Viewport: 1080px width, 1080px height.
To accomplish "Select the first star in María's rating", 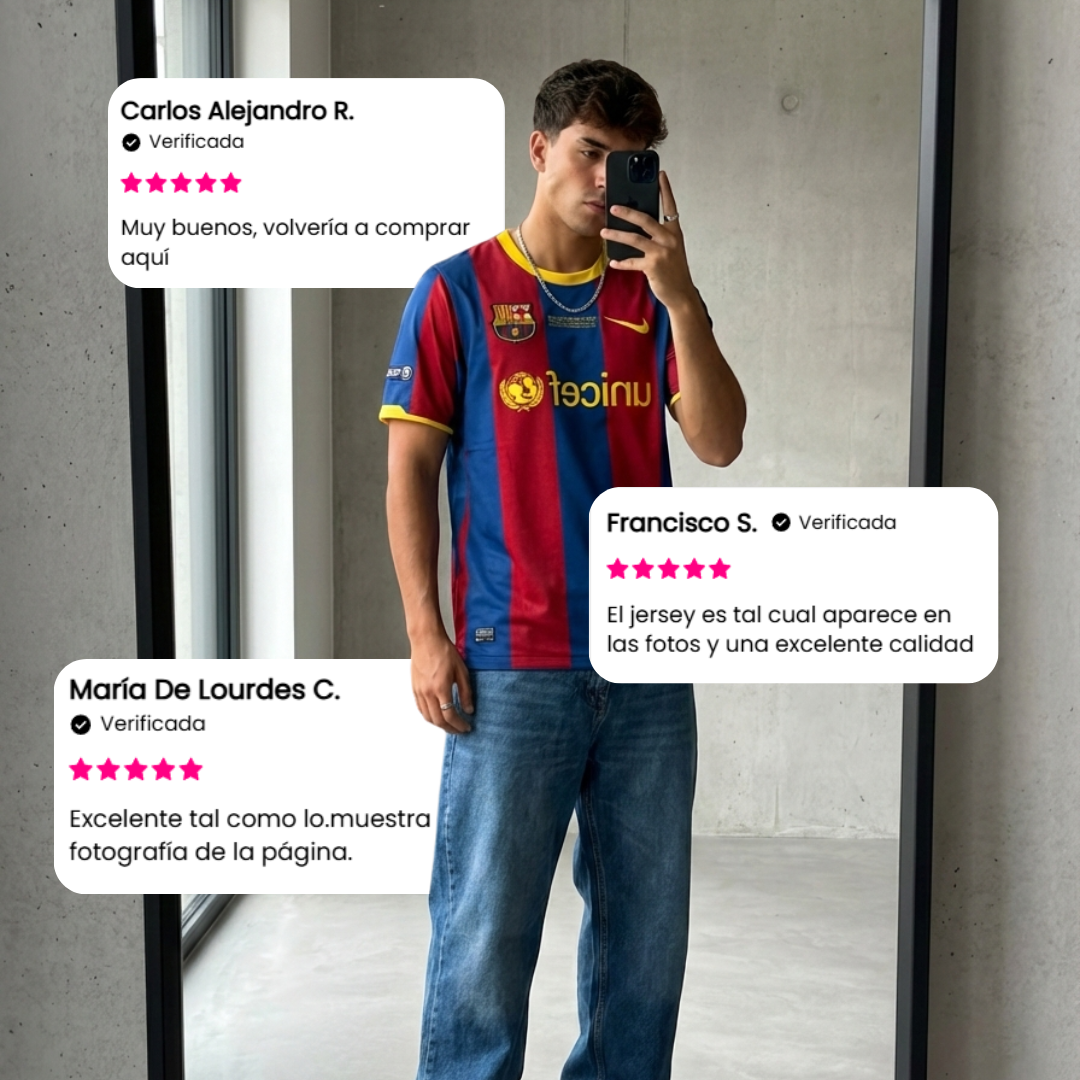I will (x=81, y=769).
